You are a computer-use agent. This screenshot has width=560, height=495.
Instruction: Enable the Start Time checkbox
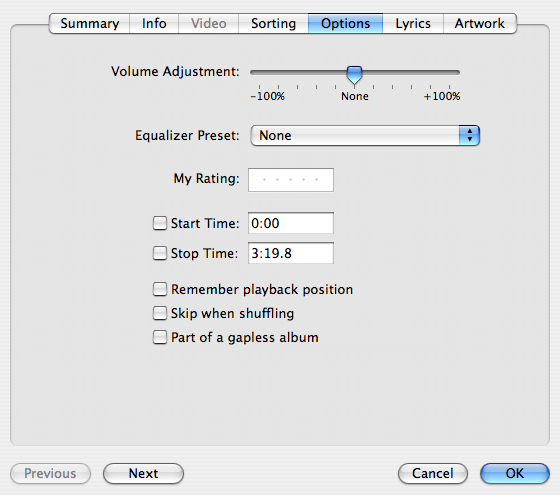(x=160, y=223)
